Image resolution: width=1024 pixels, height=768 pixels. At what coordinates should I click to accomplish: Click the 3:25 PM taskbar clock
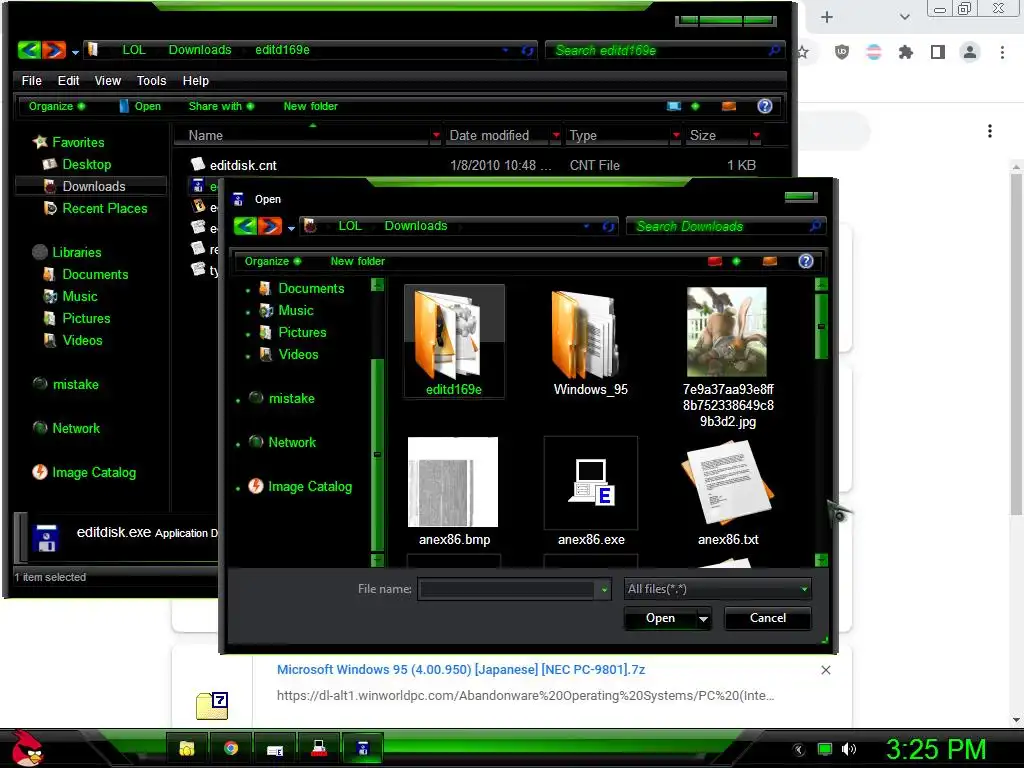click(936, 749)
